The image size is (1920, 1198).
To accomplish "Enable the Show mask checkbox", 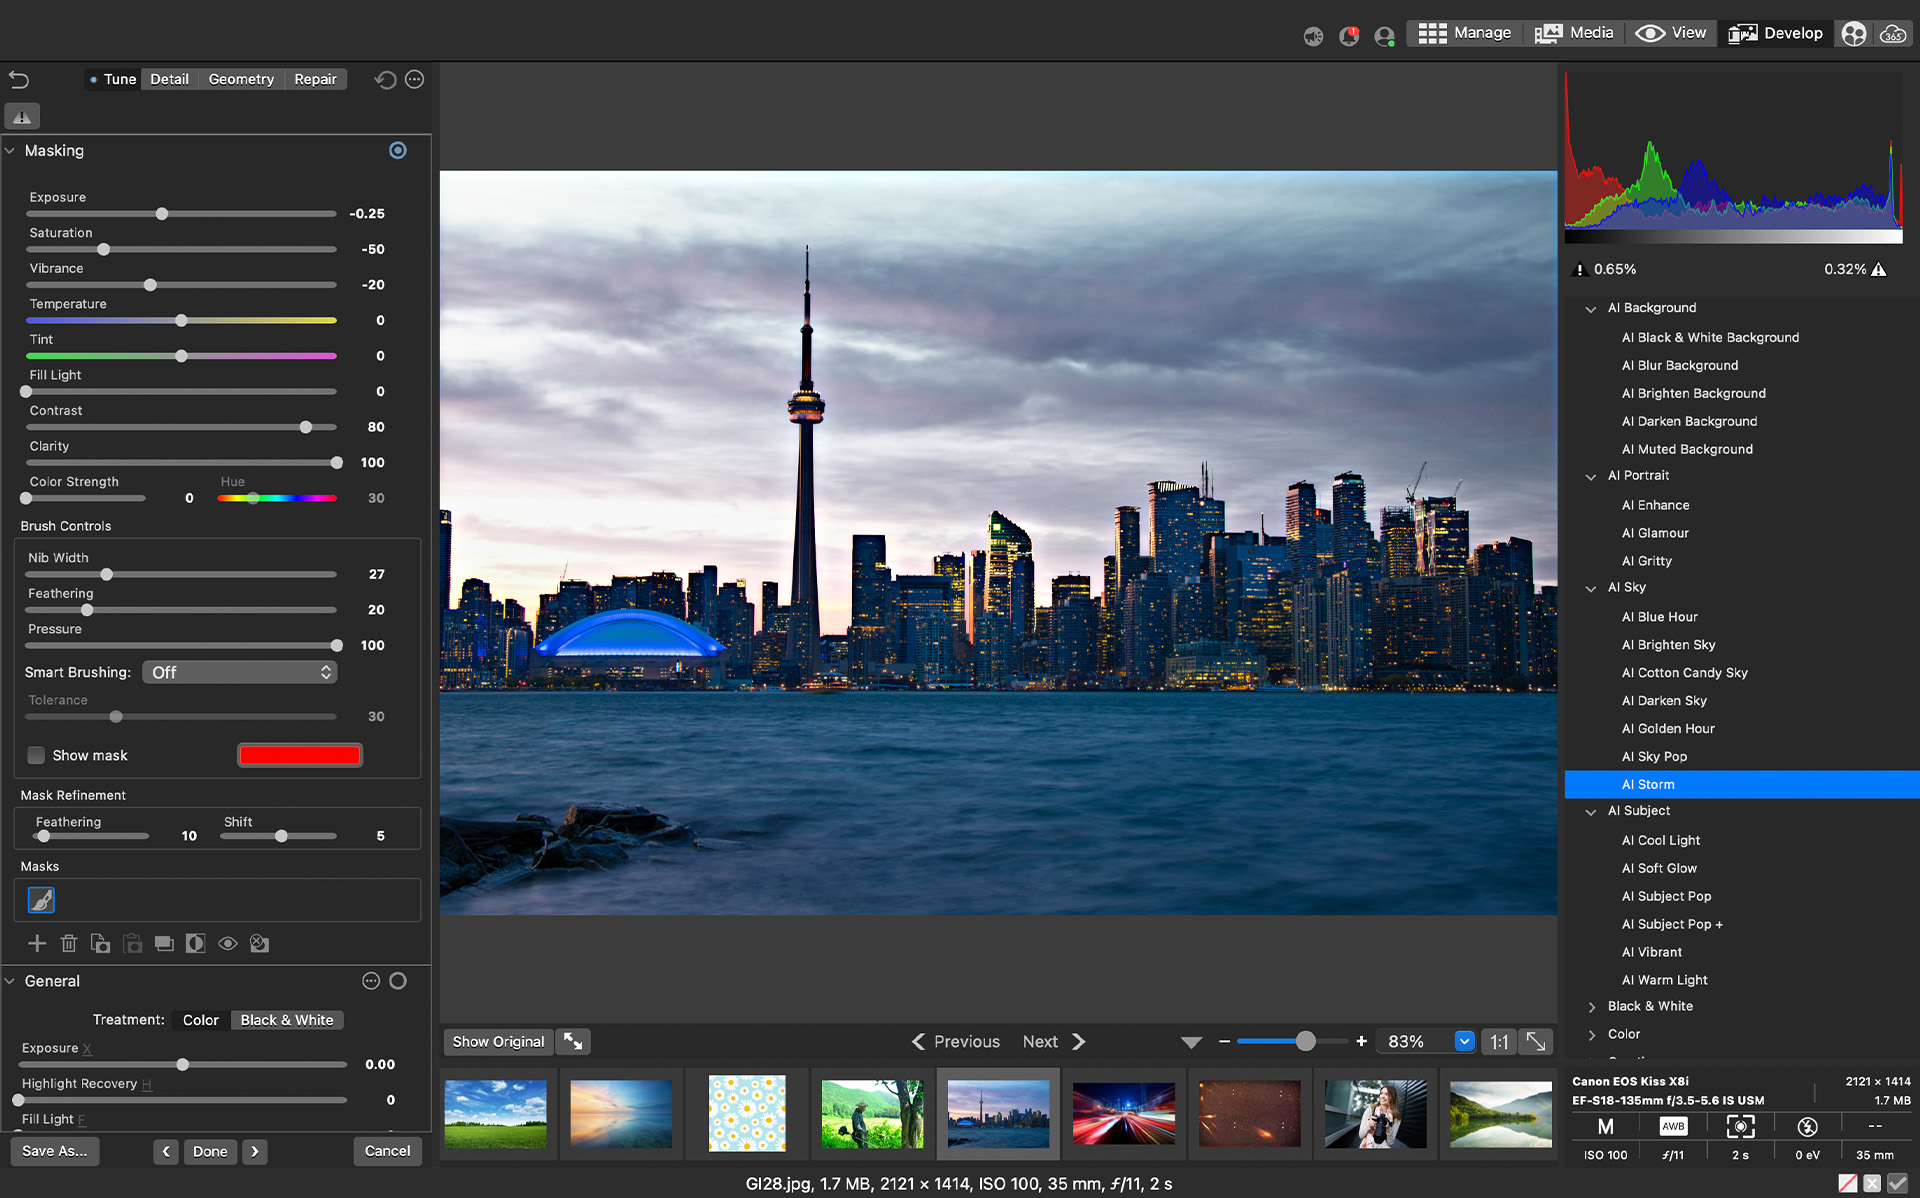I will click(36, 755).
